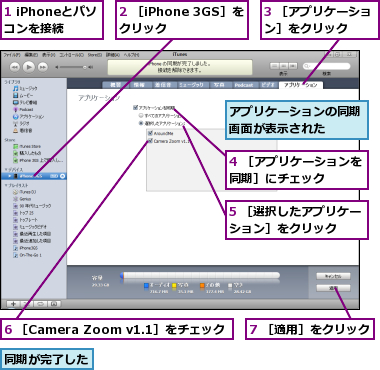Toggle the repeat button at bottom
The height and width of the screenshot is (370, 380).
40,304
